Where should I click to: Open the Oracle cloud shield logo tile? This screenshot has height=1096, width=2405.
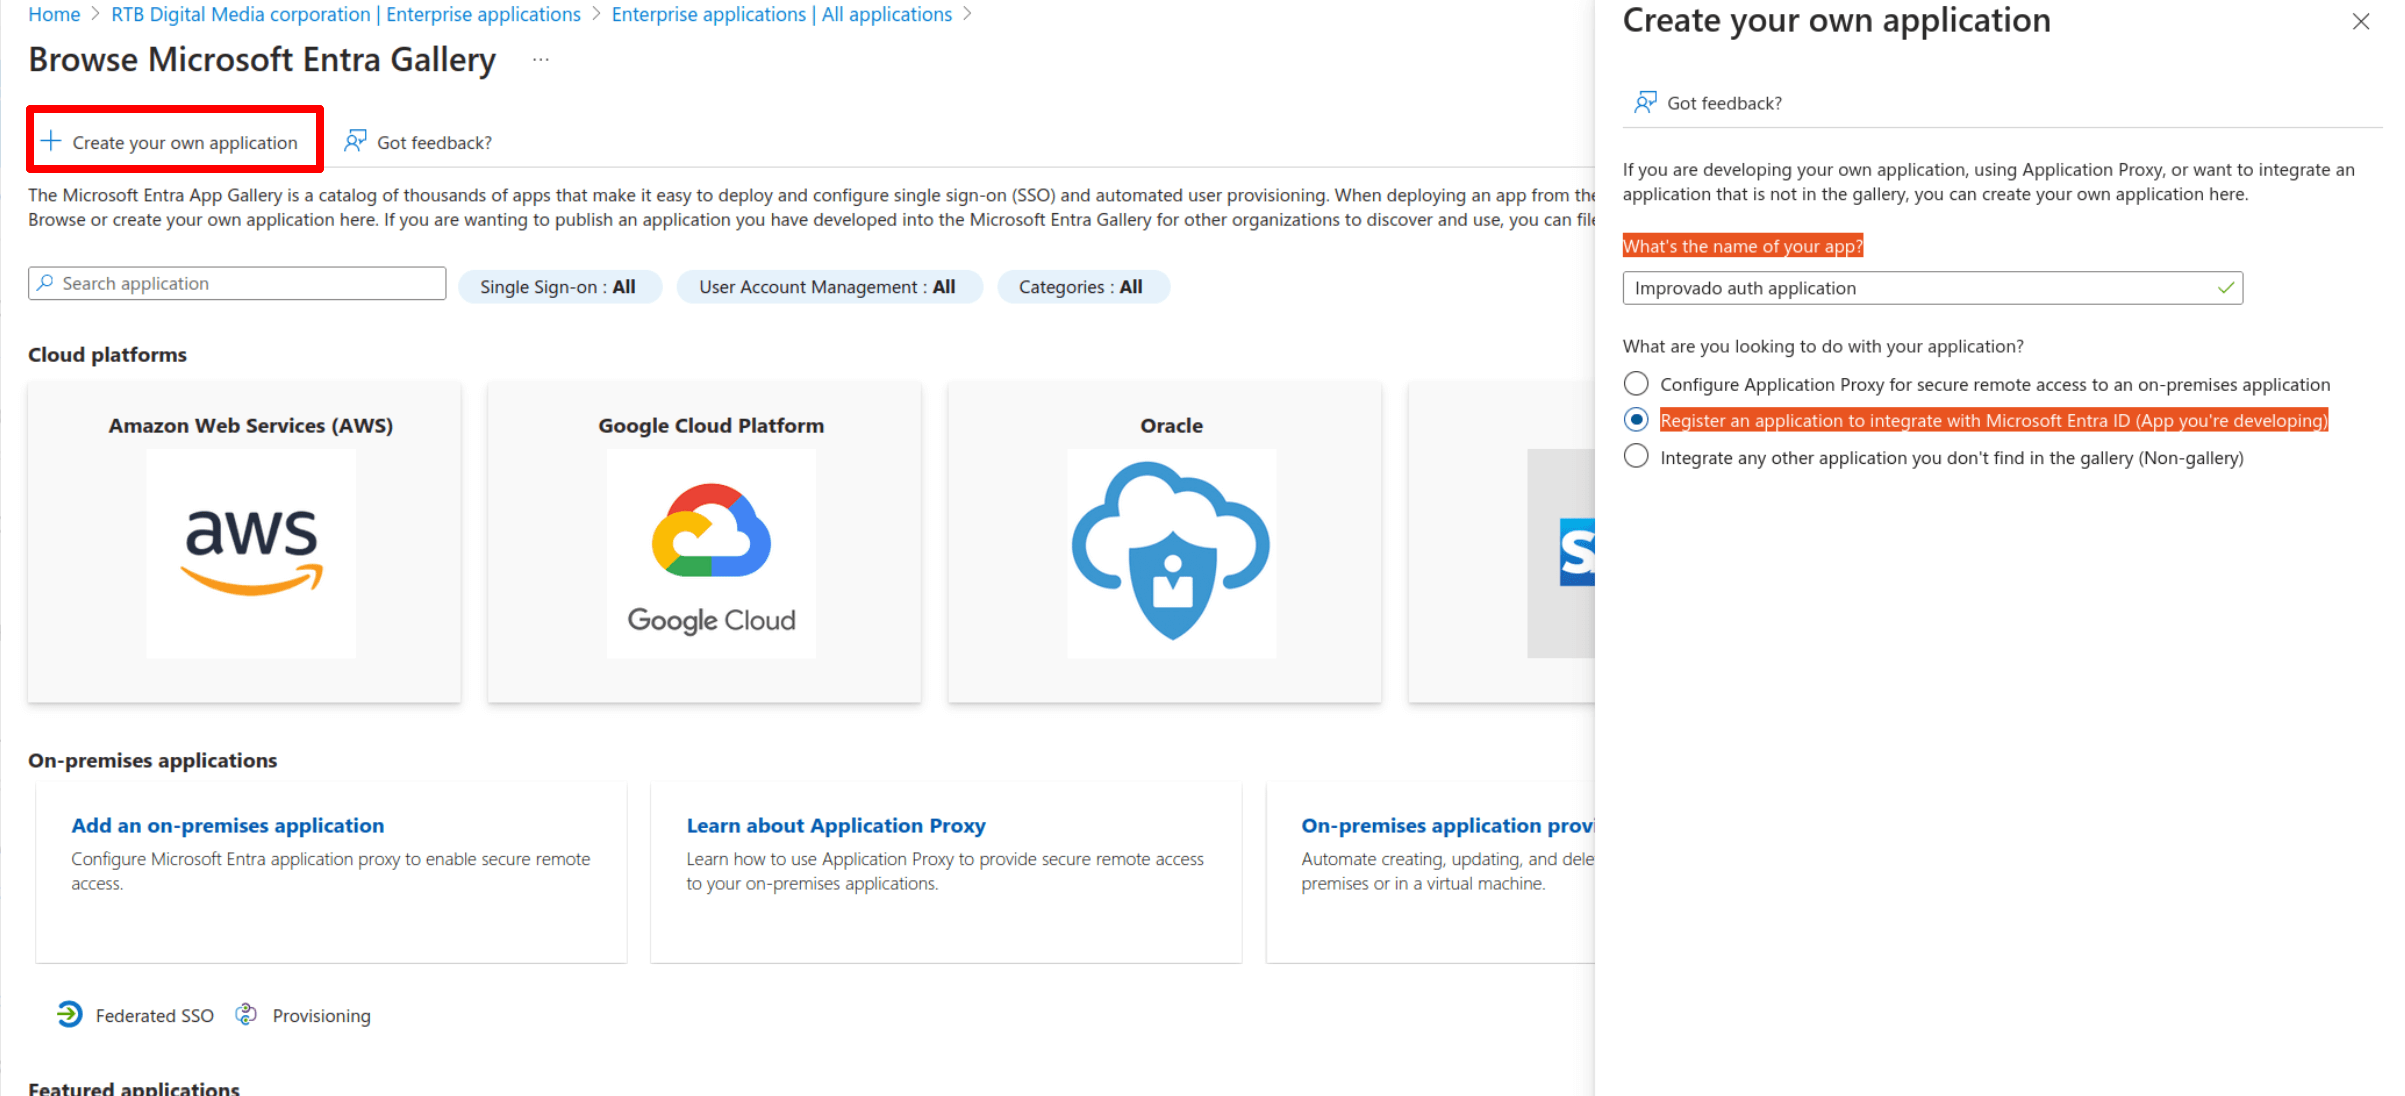1172,553
